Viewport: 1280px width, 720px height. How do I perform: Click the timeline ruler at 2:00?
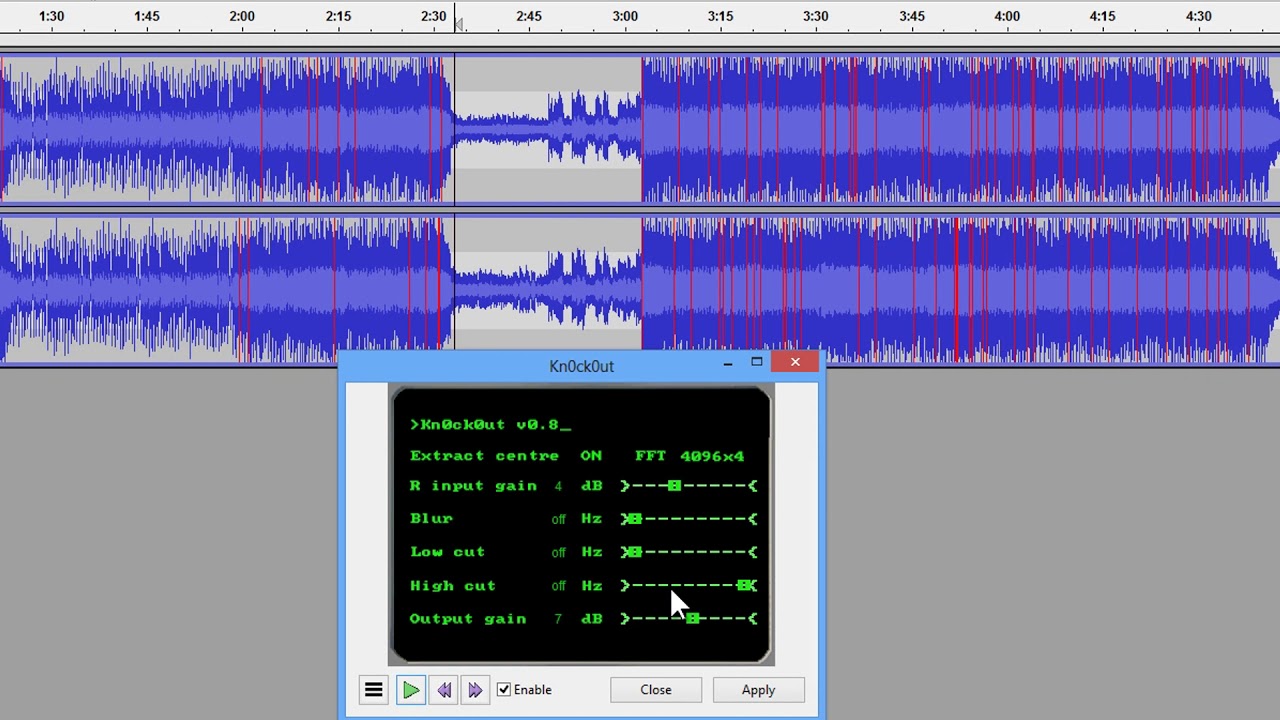point(242,16)
